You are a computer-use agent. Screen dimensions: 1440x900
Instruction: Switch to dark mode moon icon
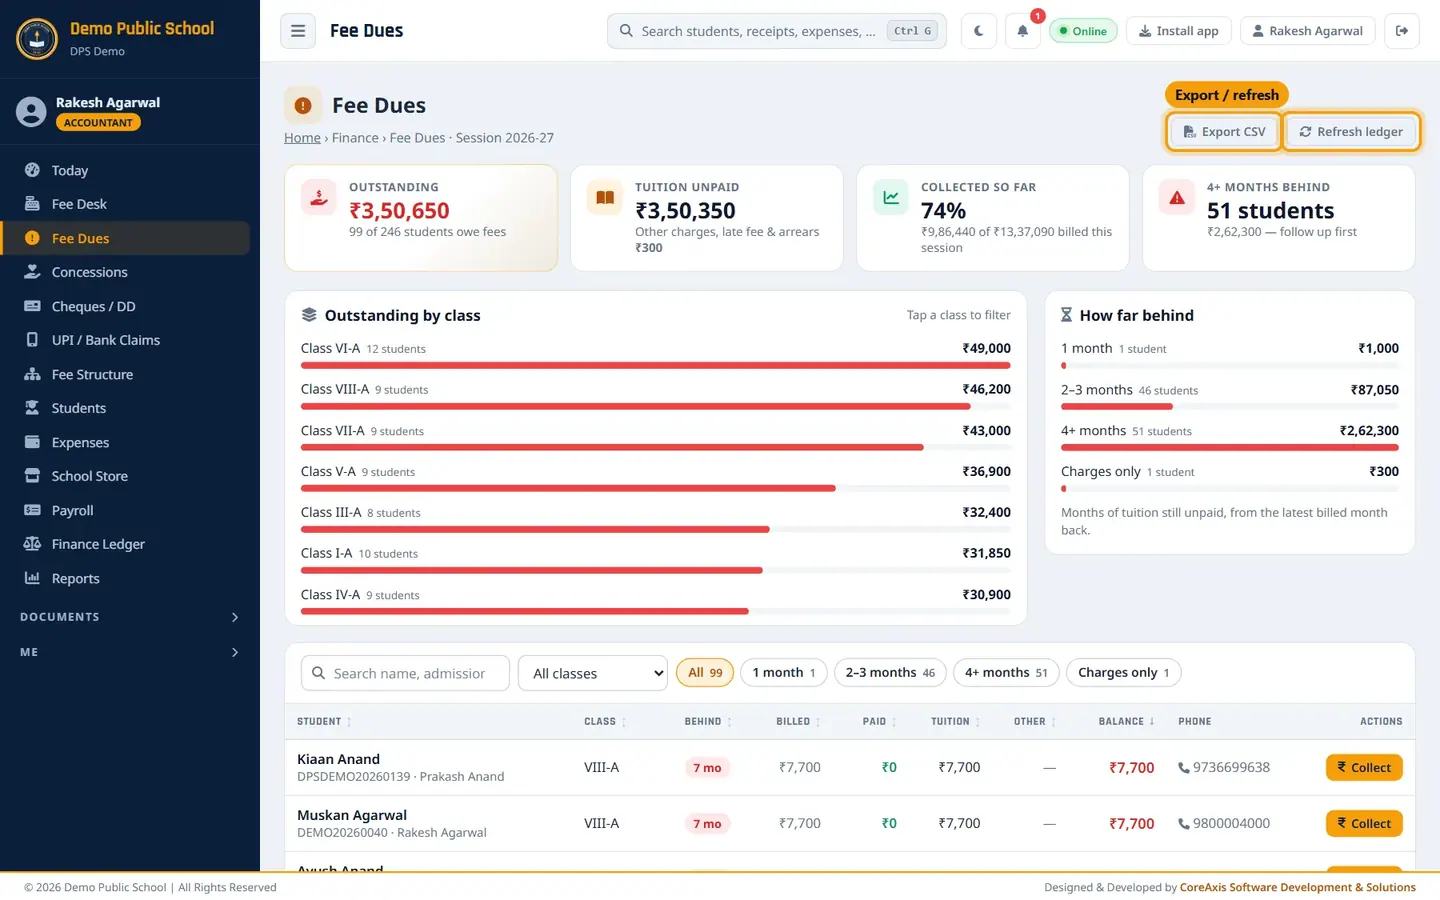[x=978, y=31]
